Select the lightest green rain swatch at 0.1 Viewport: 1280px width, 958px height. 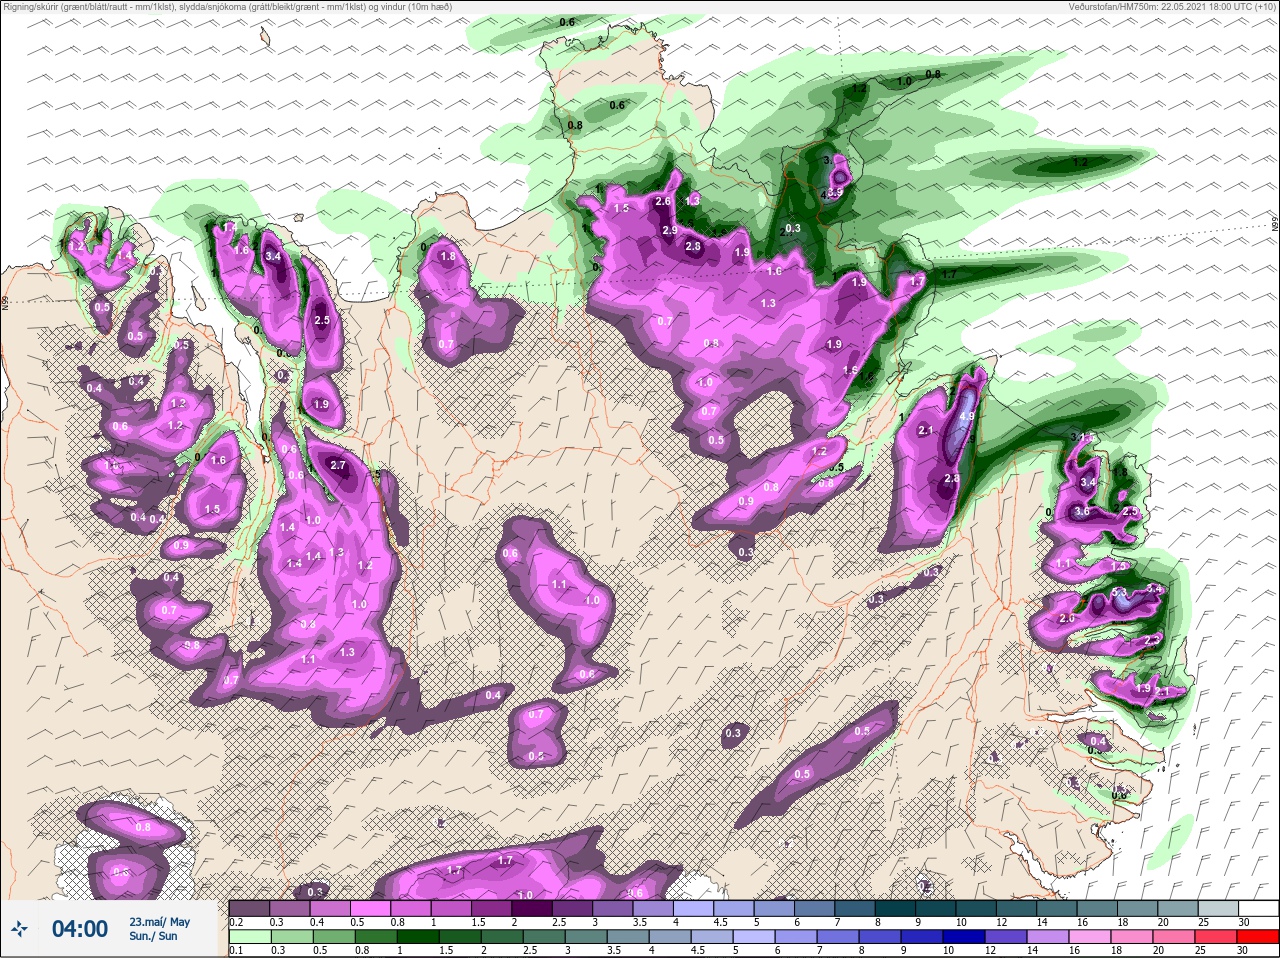249,937
